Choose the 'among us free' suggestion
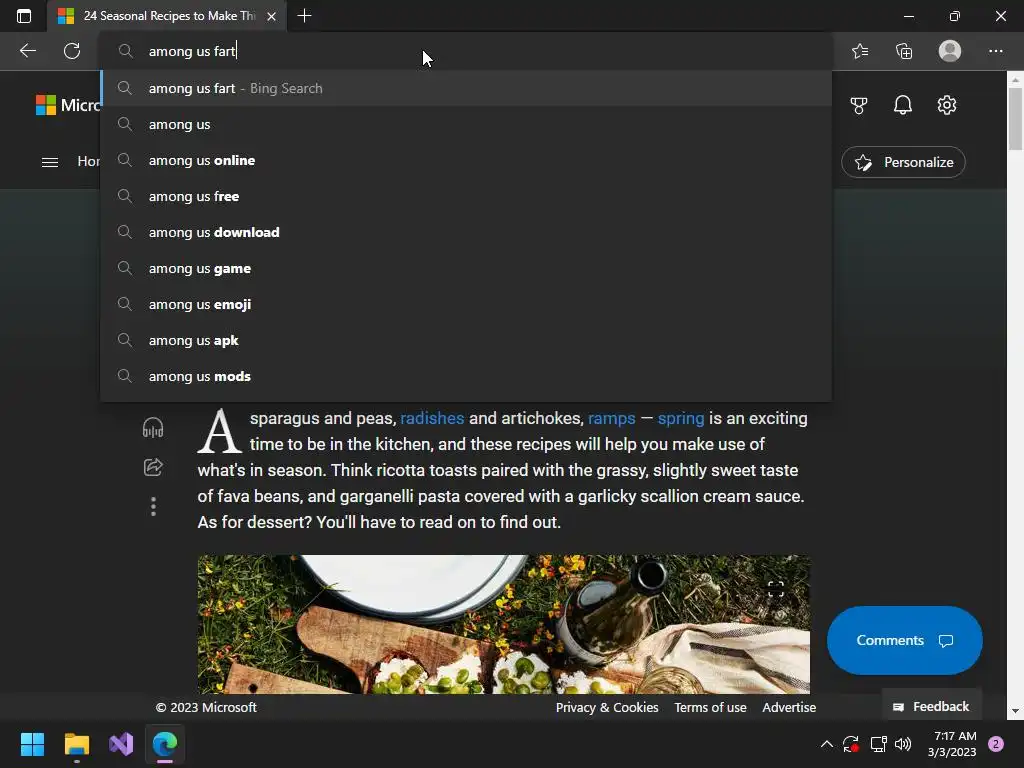Image resolution: width=1024 pixels, height=768 pixels. 466,196
